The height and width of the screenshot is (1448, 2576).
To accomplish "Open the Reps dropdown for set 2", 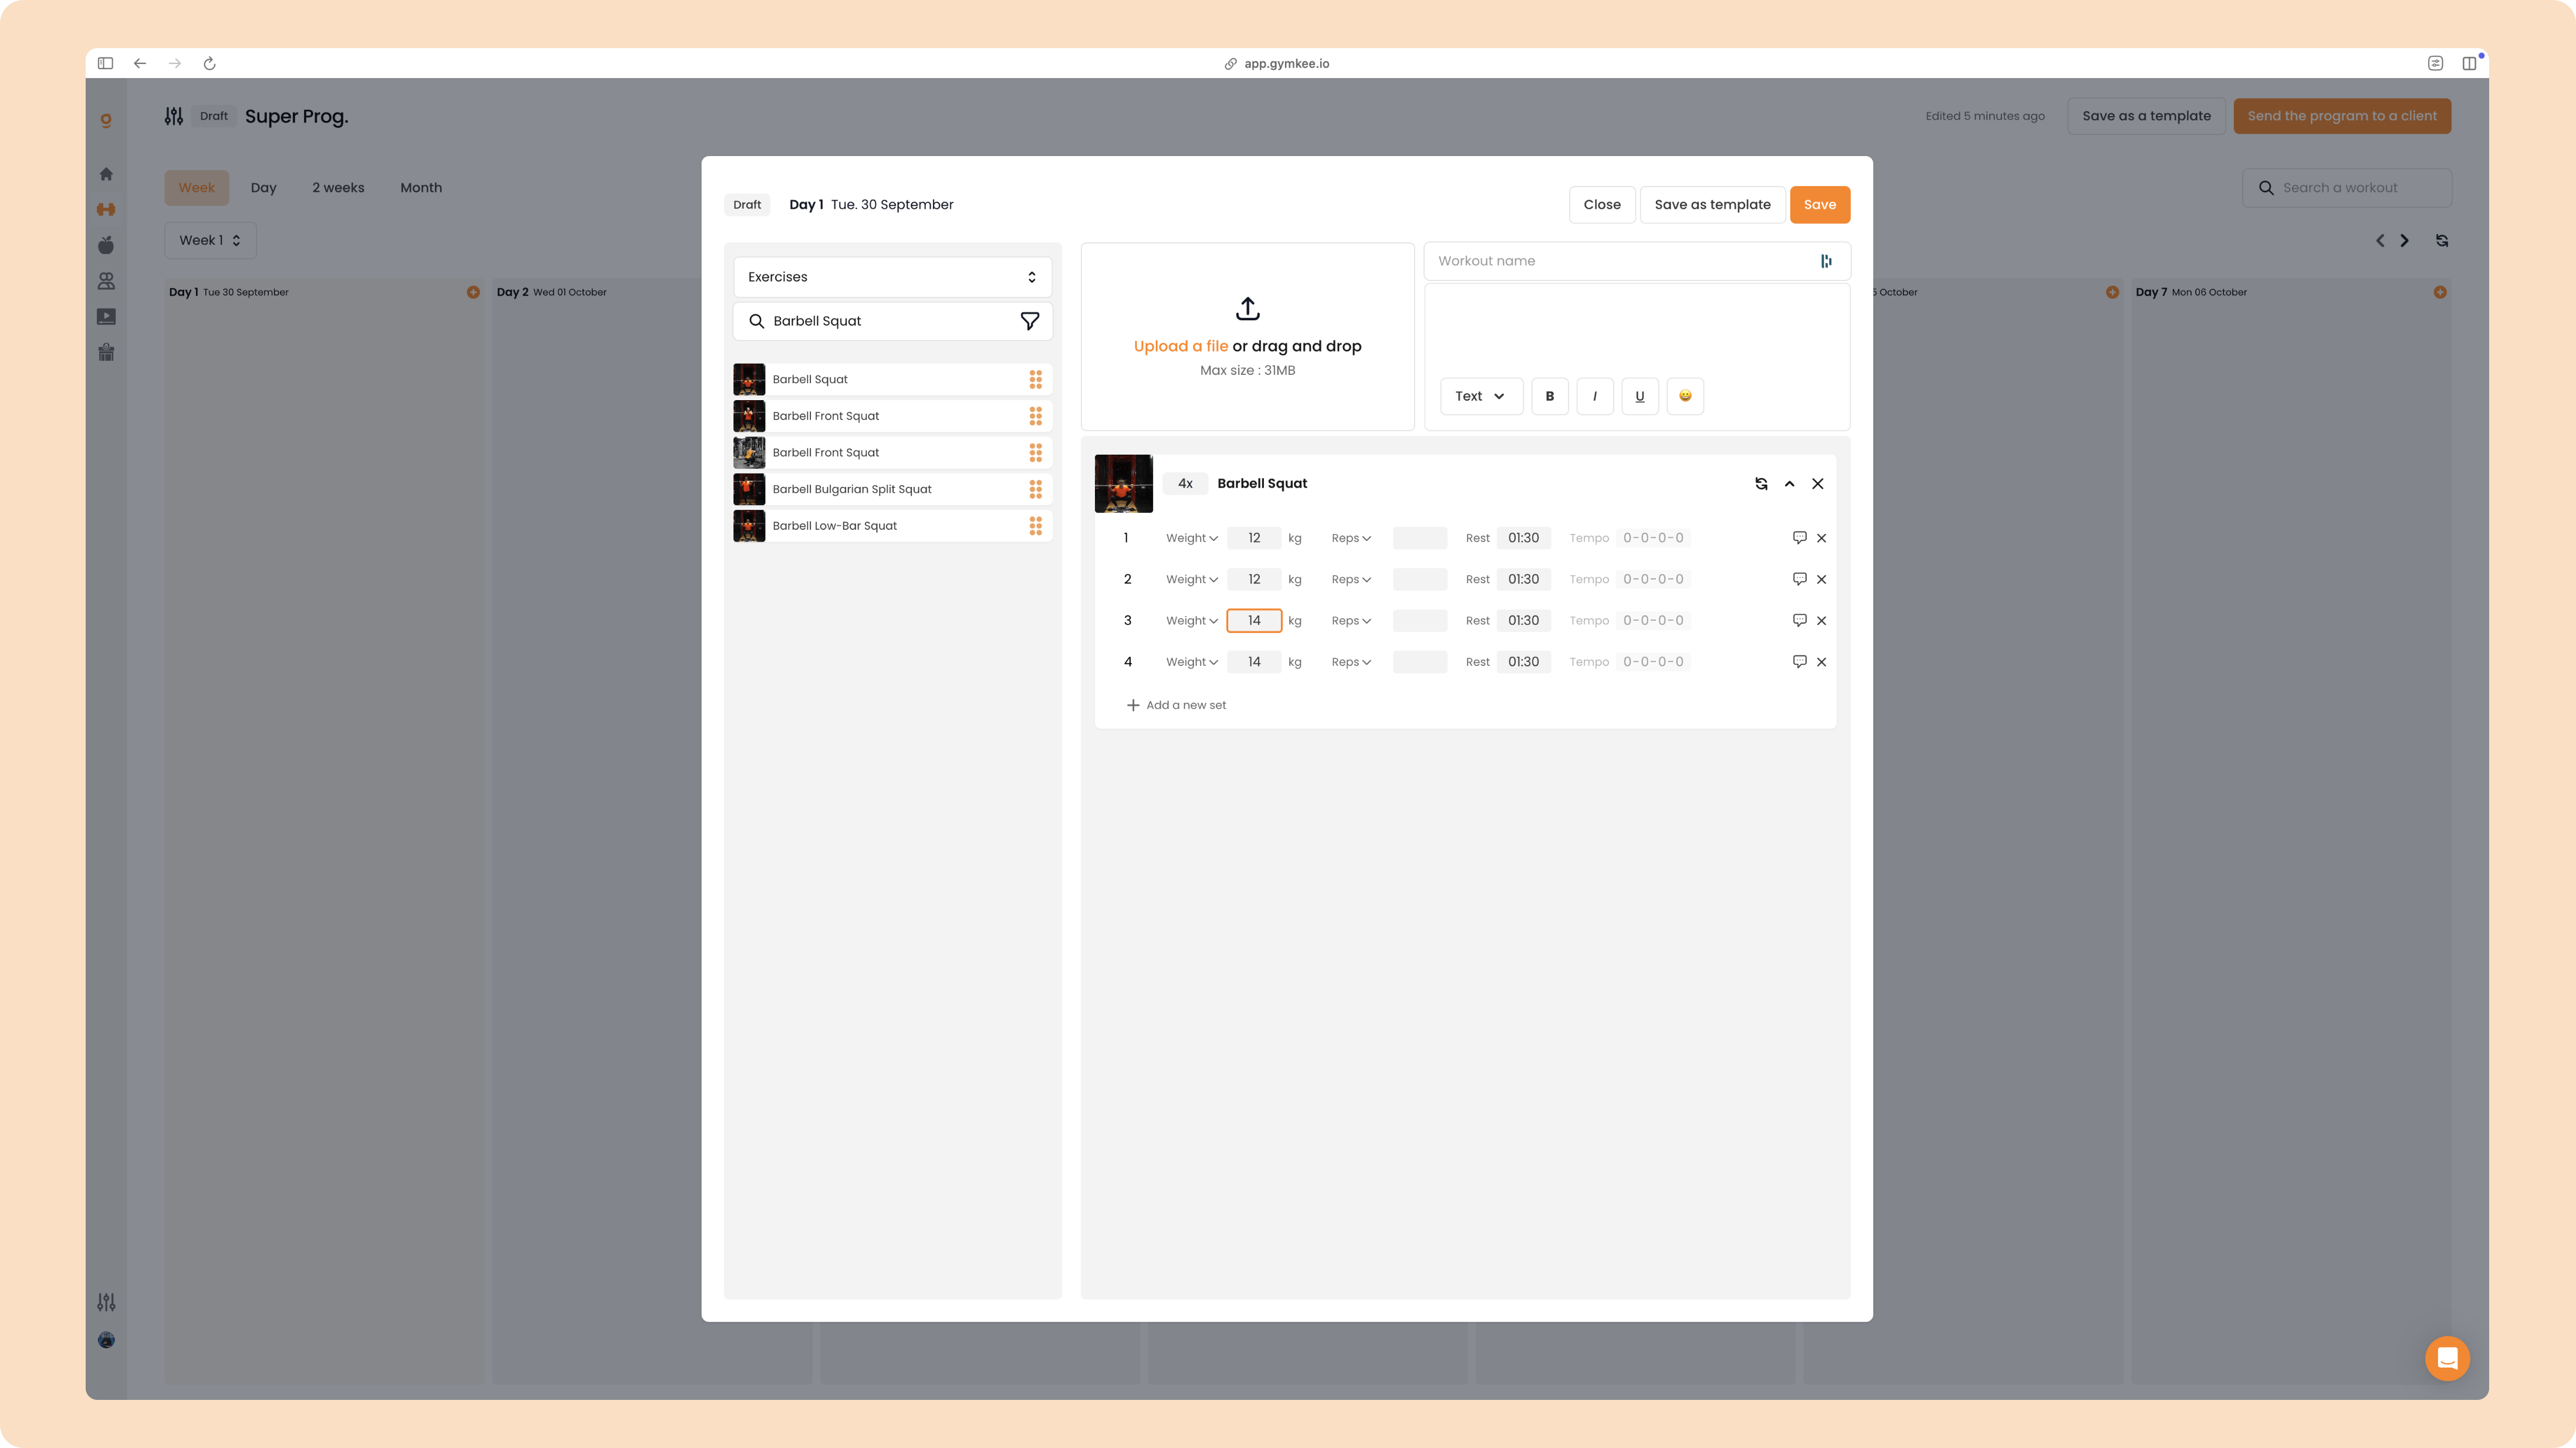I will (1351, 580).
